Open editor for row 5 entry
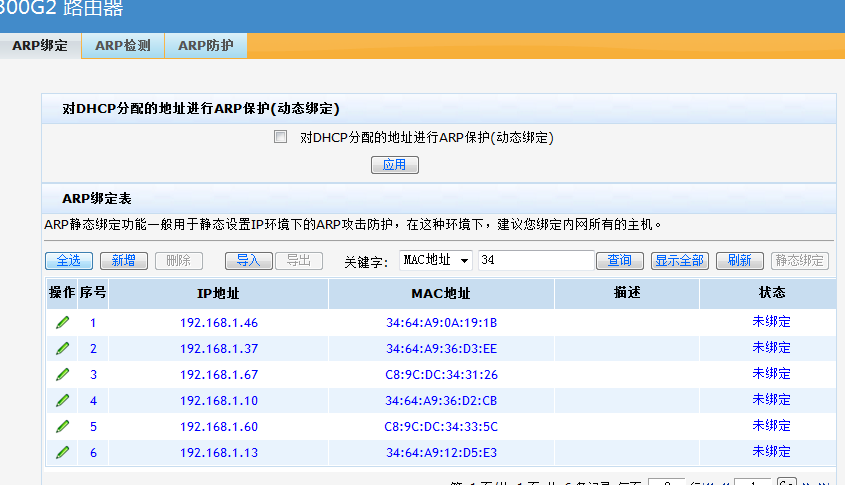The image size is (845, 485). [62, 426]
